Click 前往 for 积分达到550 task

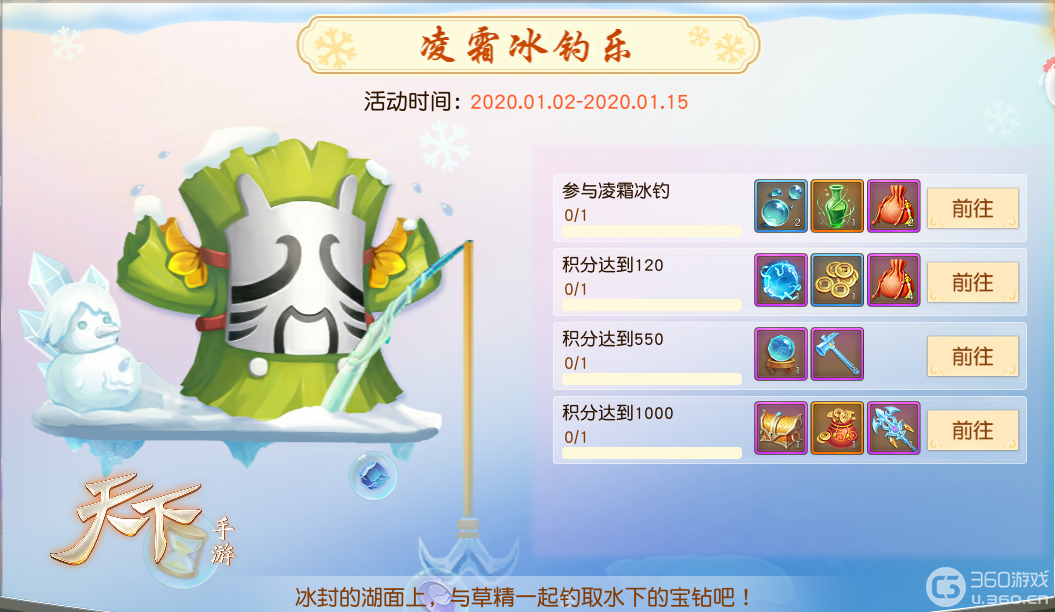972,356
